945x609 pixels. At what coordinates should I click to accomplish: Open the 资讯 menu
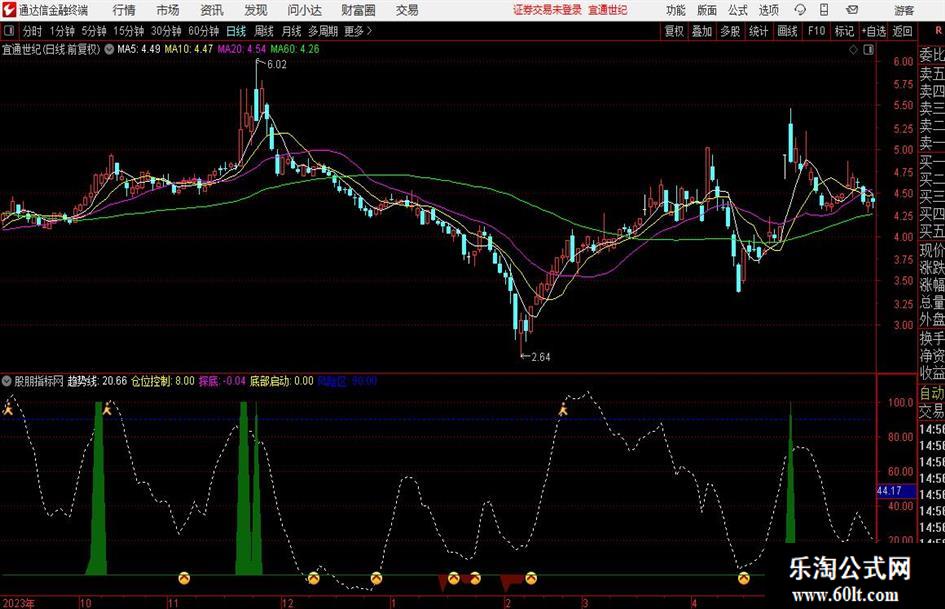[x=212, y=10]
